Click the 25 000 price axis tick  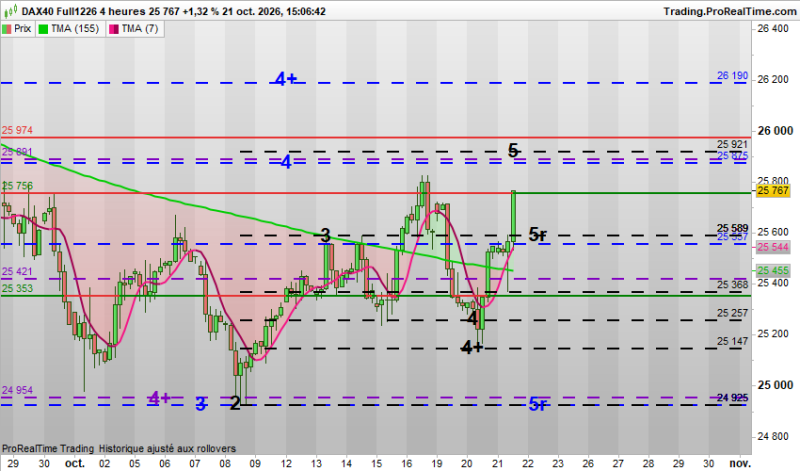click(776, 385)
